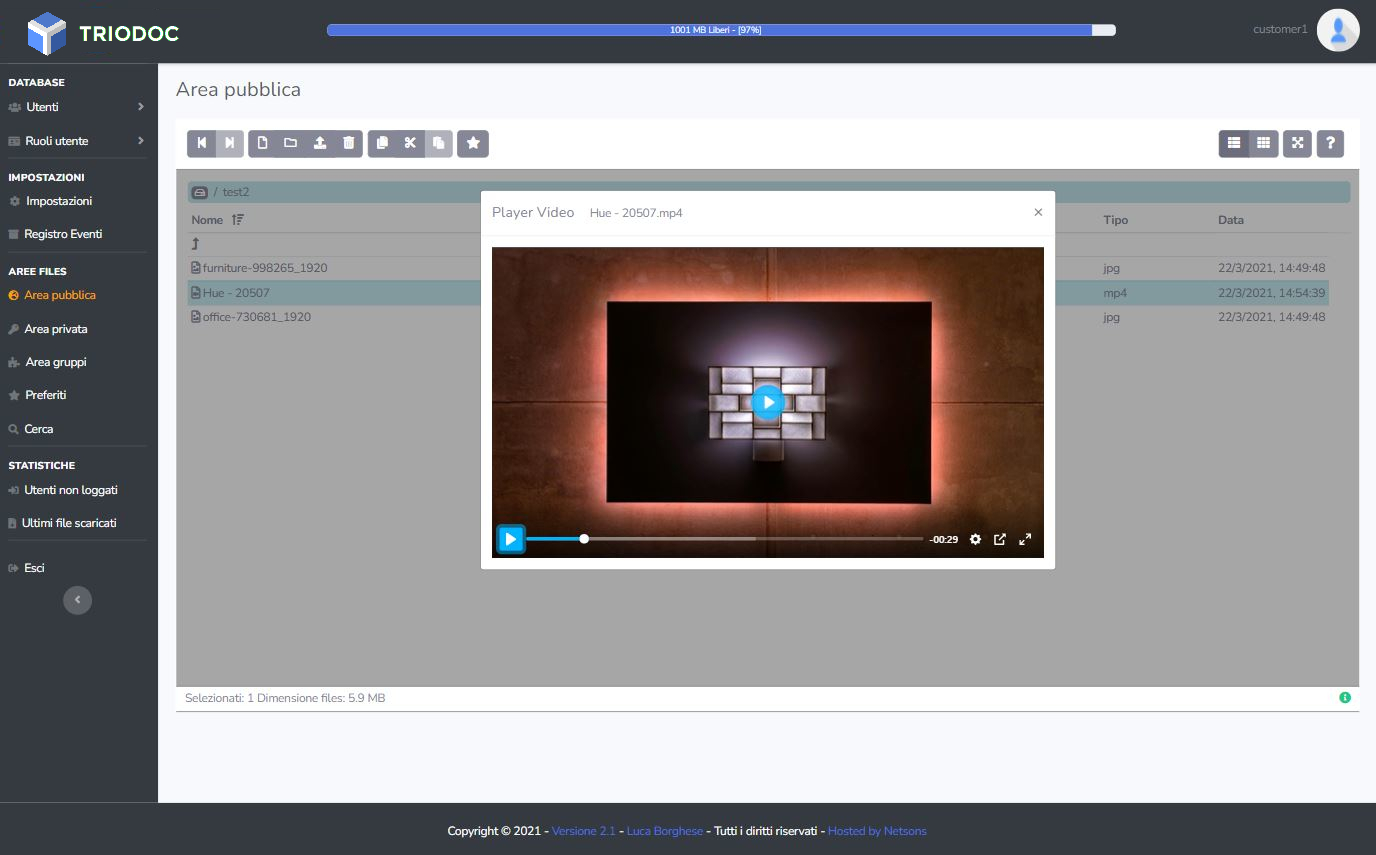Click the paste toolbar icon
The width and height of the screenshot is (1376, 855).
[438, 144]
